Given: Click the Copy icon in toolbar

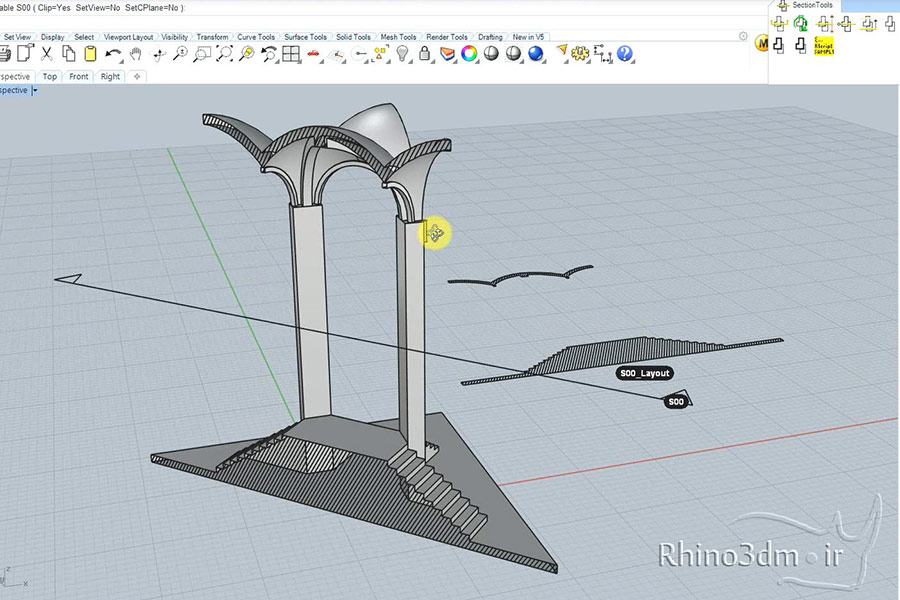Looking at the screenshot, I should pos(68,54).
